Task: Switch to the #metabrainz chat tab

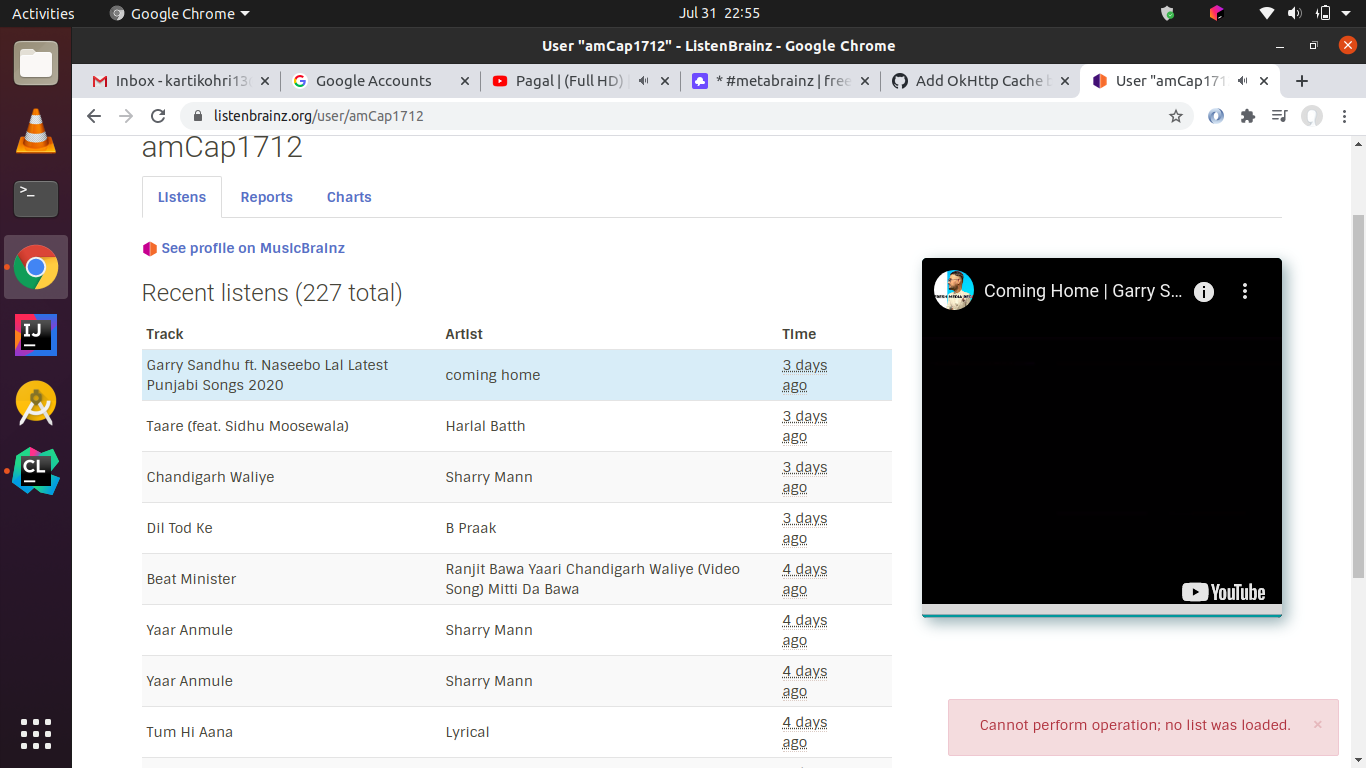Action: tap(780, 81)
